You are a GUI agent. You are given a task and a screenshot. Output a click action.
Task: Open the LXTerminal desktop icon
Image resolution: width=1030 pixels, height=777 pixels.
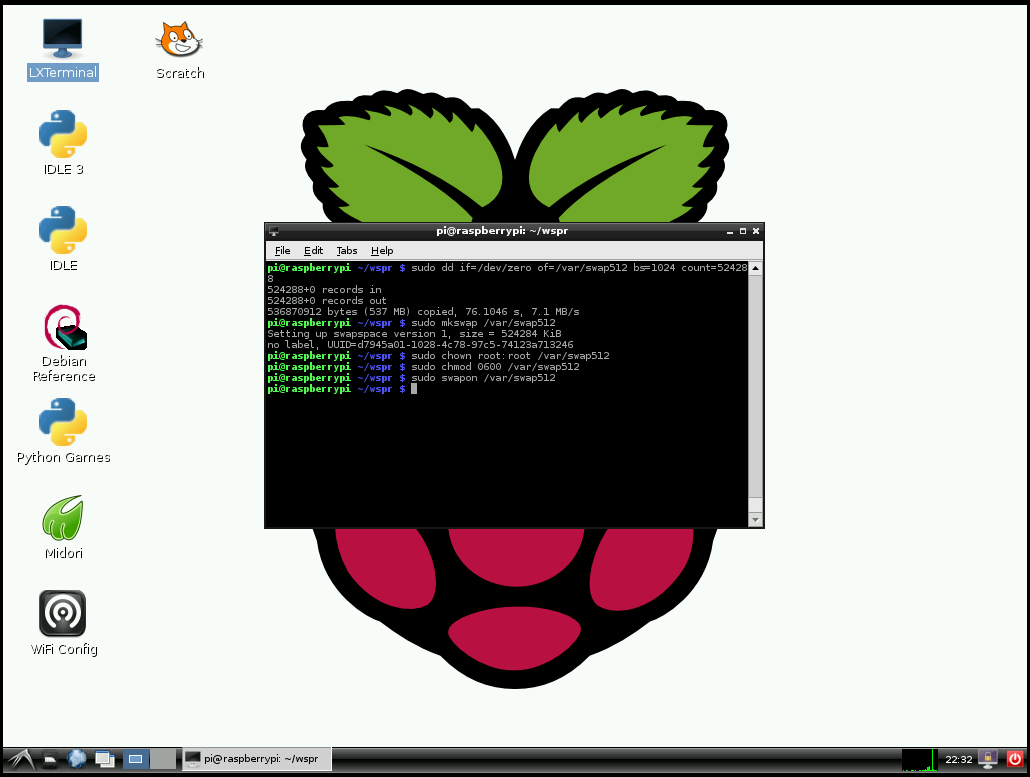(62, 49)
